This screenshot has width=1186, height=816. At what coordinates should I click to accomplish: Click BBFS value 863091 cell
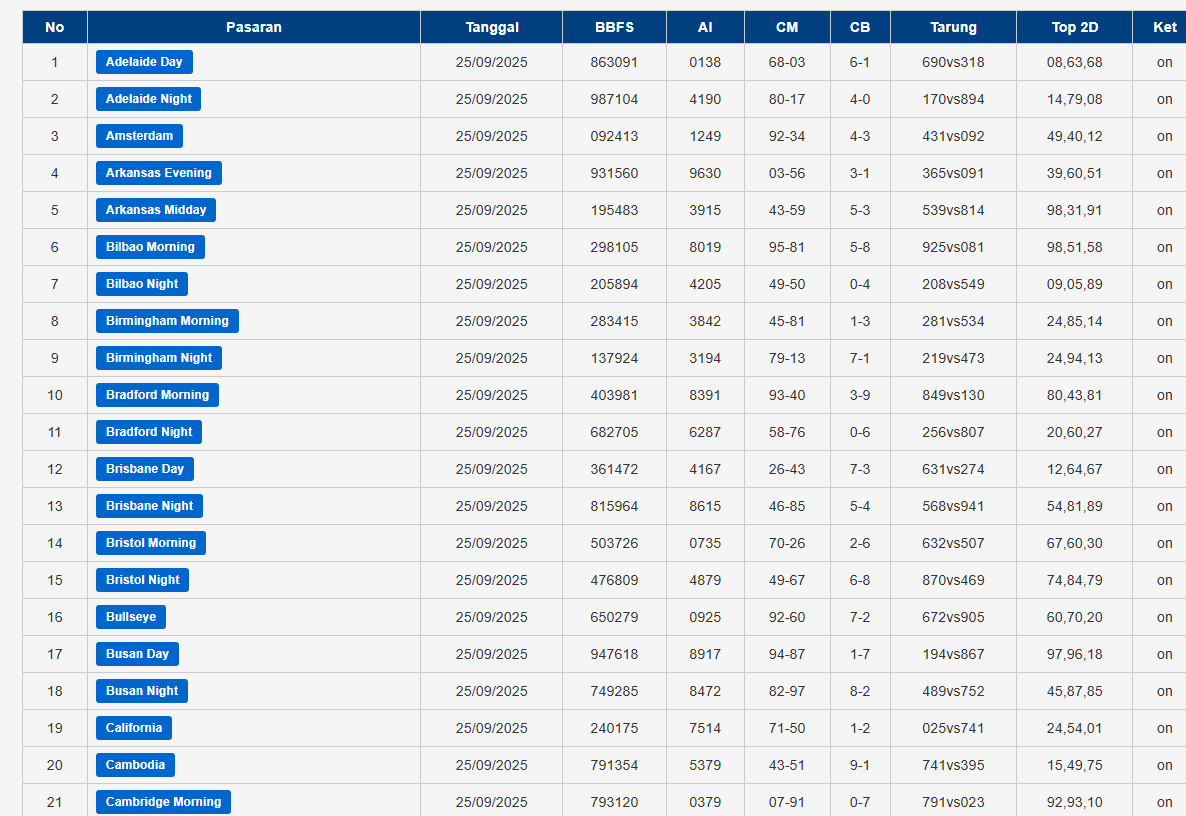[614, 62]
